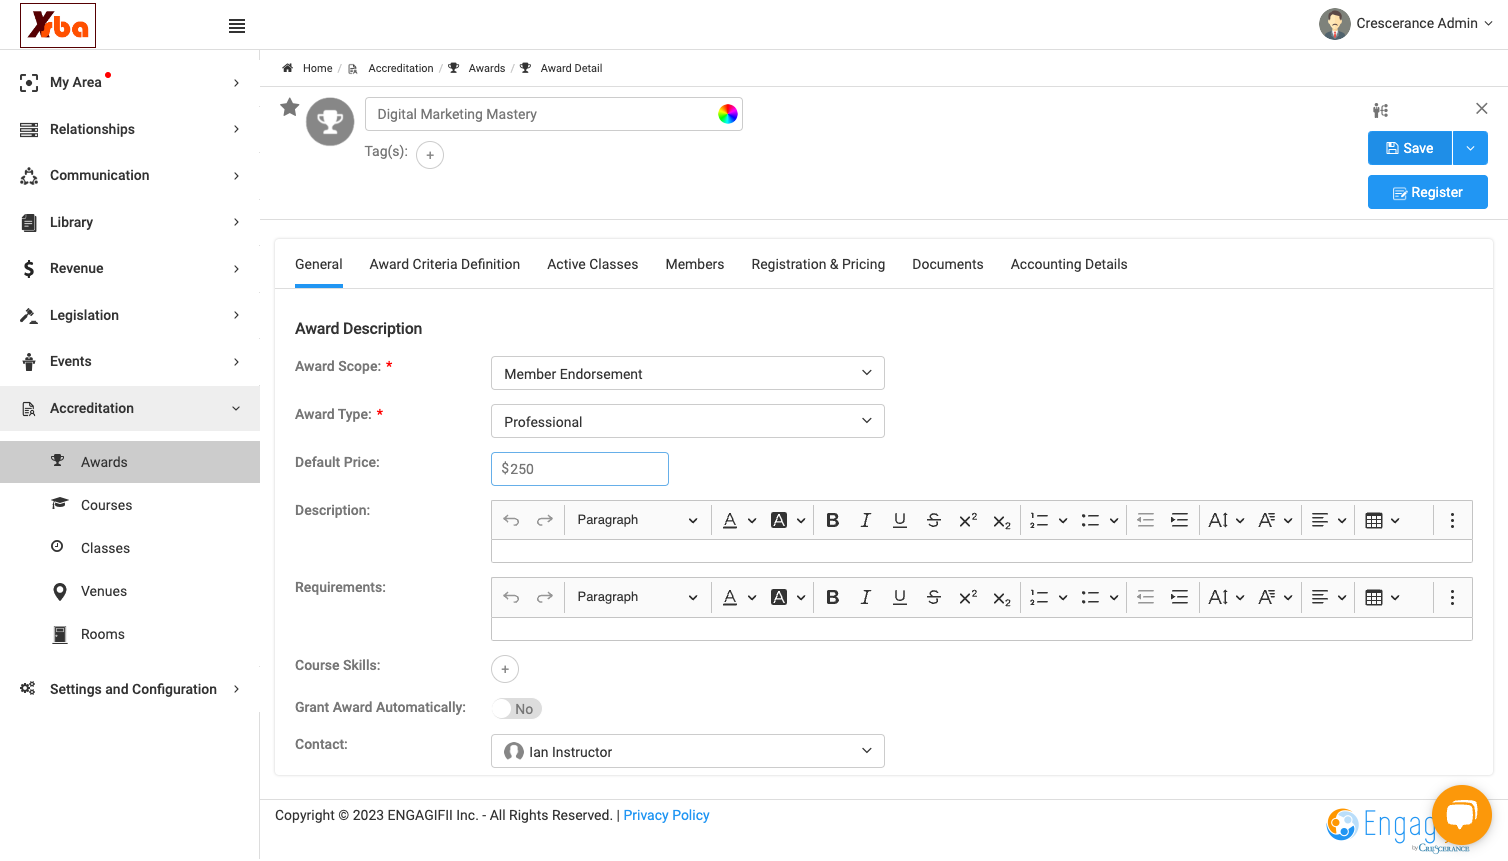This screenshot has width=1508, height=861.
Task: Open the Contact dropdown showing Ian Instructor
Action: pyautogui.click(x=688, y=751)
